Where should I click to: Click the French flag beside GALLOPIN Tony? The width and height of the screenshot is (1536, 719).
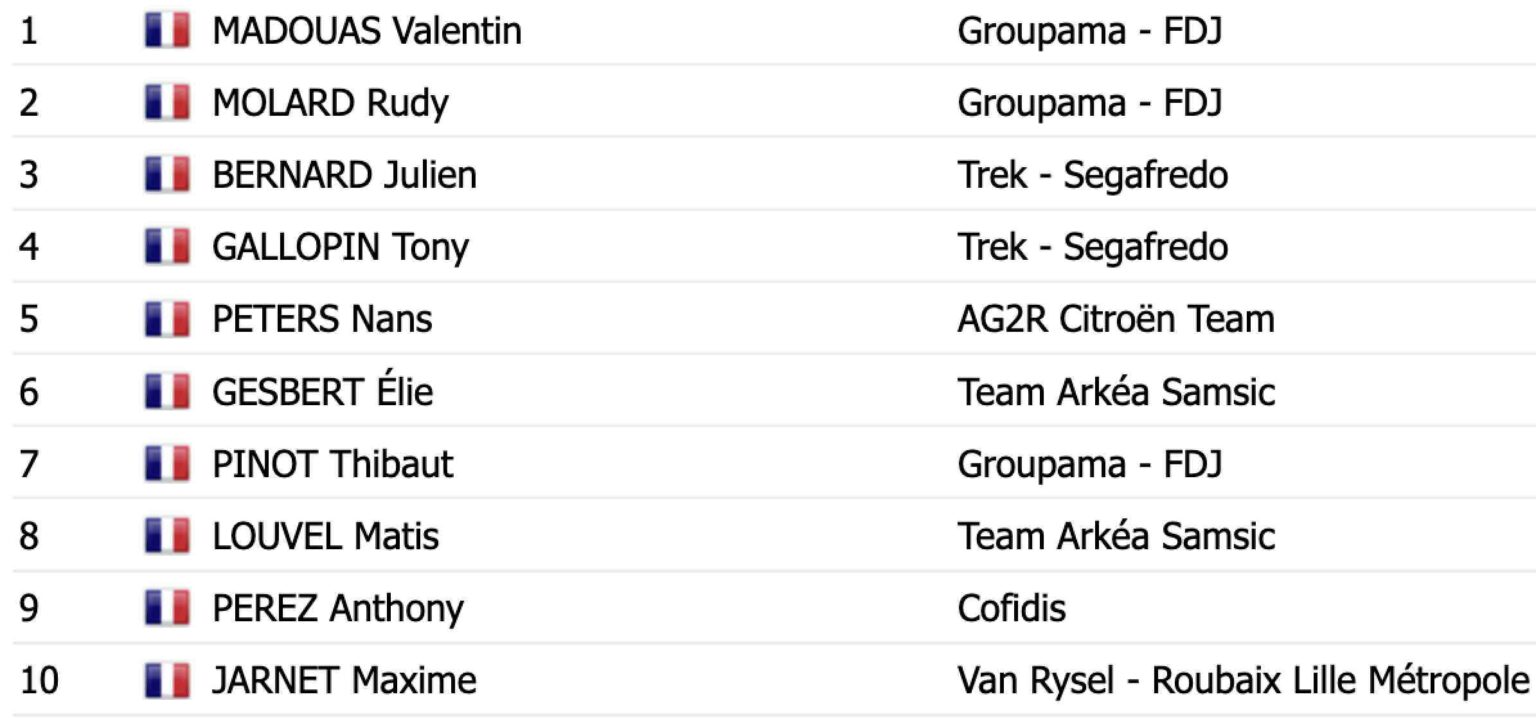(x=166, y=247)
